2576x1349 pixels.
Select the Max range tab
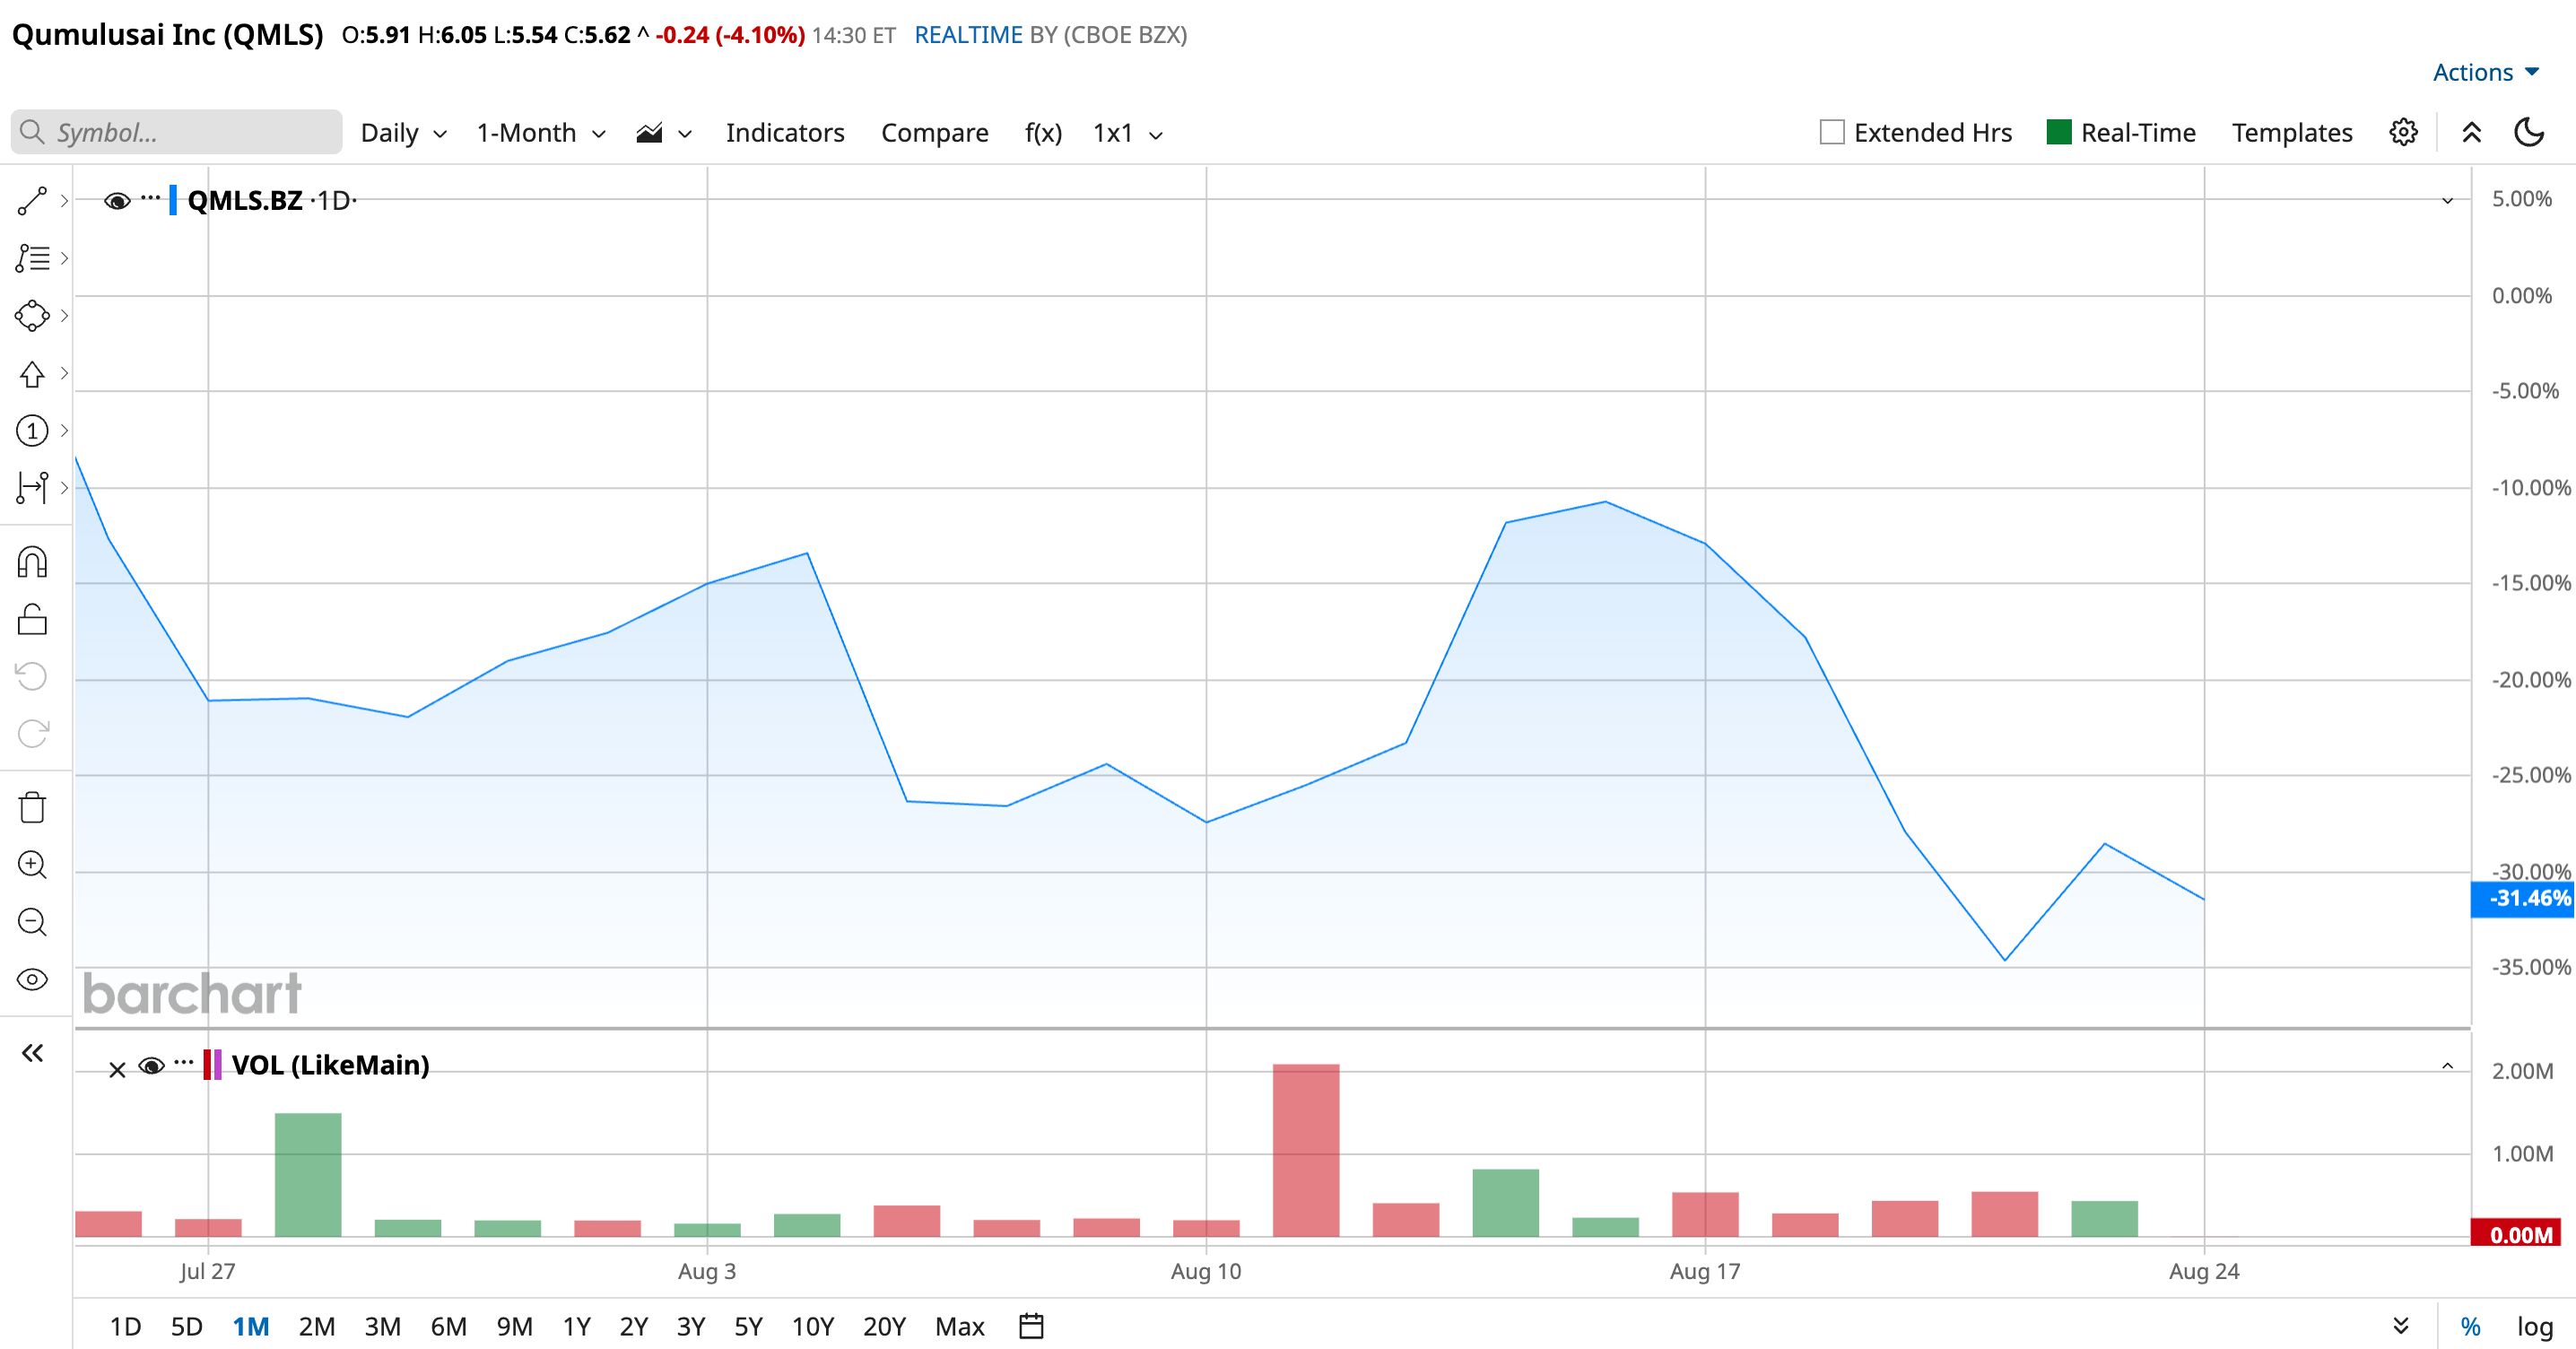coord(960,1327)
